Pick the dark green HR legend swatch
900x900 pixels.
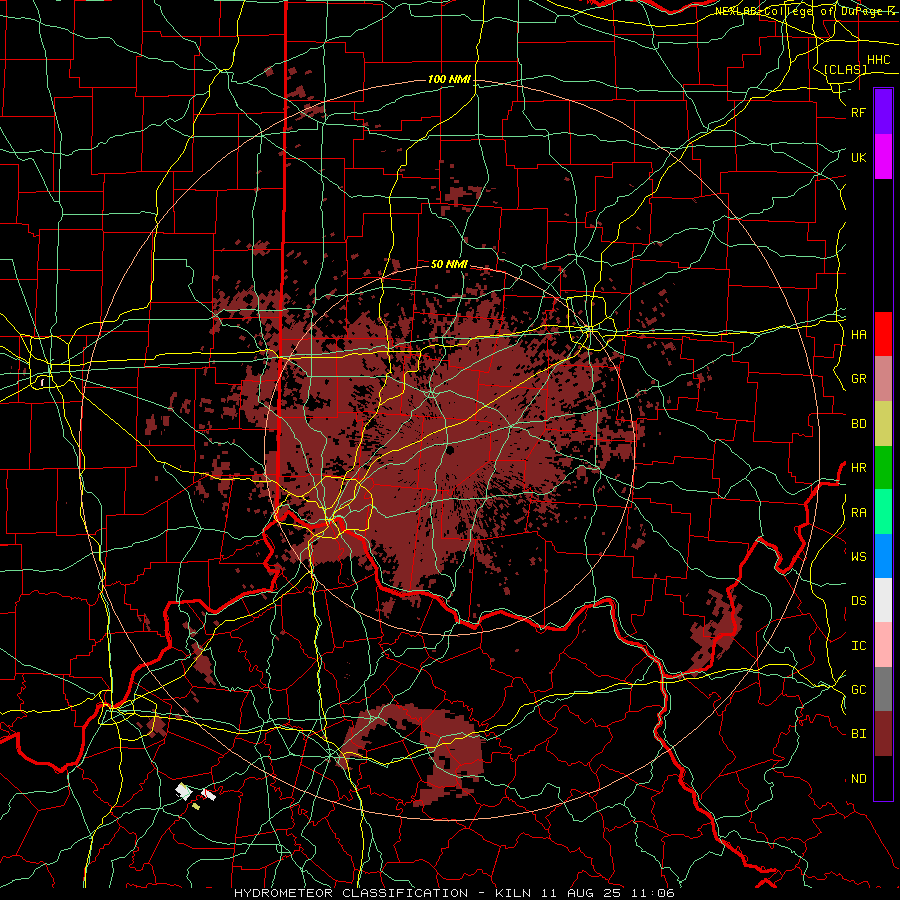(x=883, y=467)
